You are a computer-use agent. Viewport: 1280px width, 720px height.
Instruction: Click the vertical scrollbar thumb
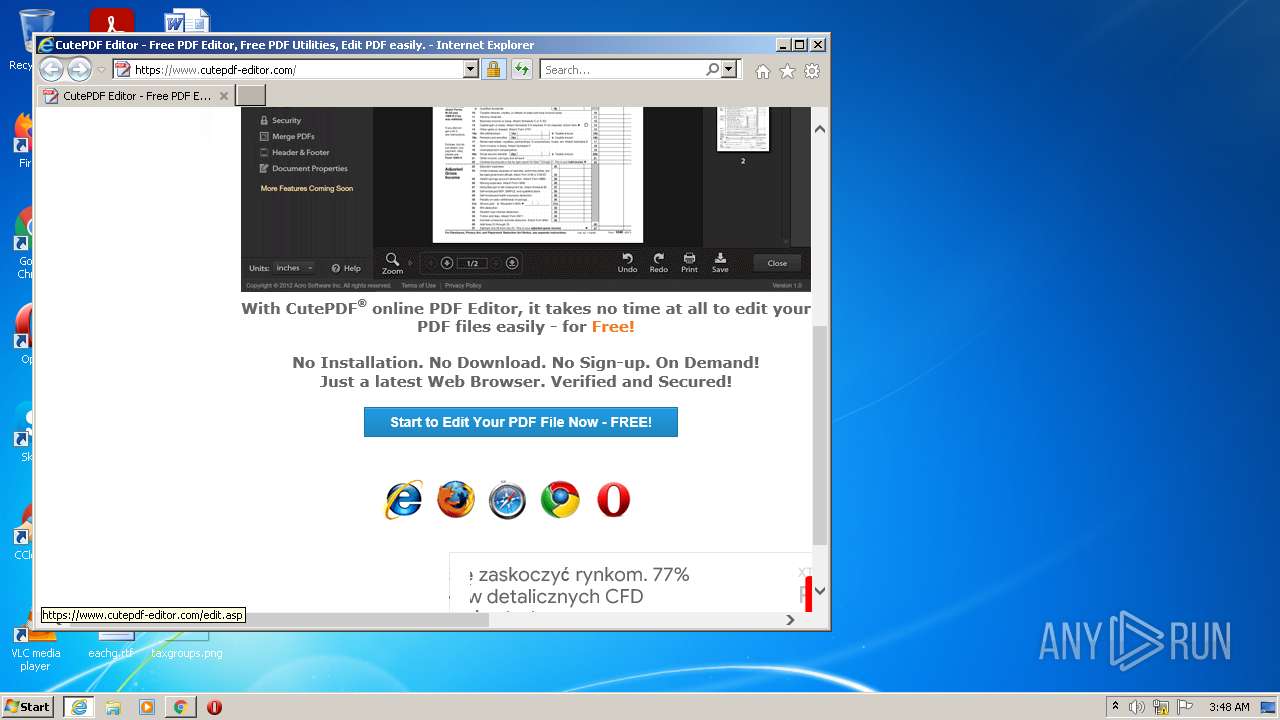[820, 435]
